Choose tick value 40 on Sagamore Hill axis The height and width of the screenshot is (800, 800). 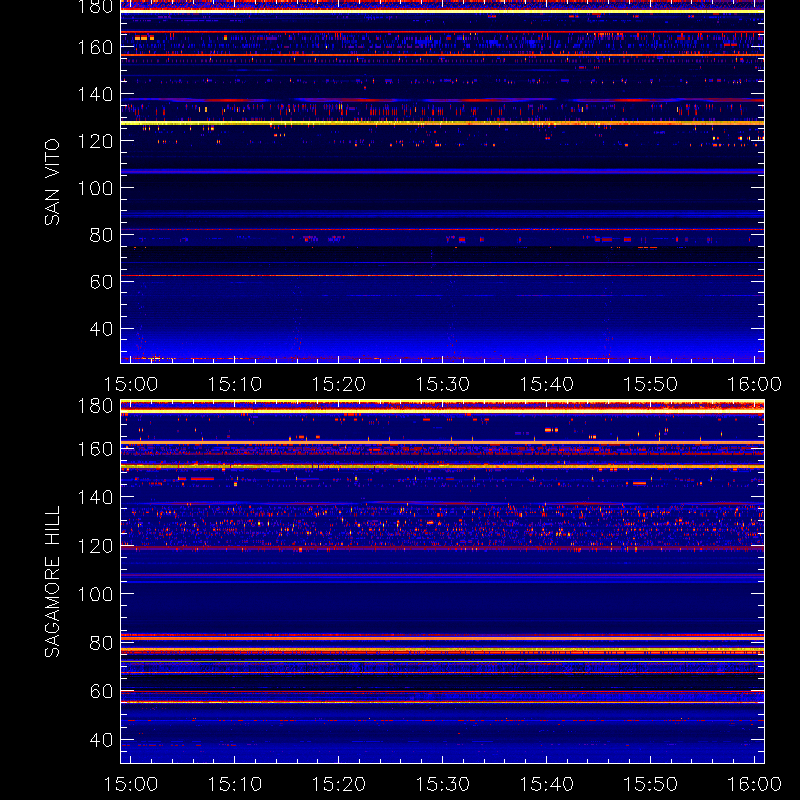pyautogui.click(x=101, y=740)
